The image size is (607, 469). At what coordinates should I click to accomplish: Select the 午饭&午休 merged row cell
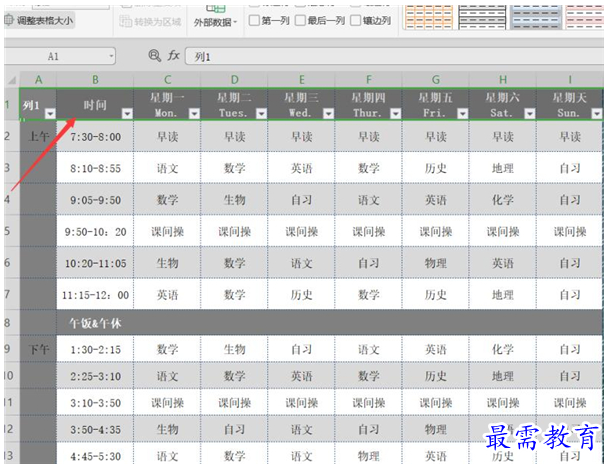point(330,323)
